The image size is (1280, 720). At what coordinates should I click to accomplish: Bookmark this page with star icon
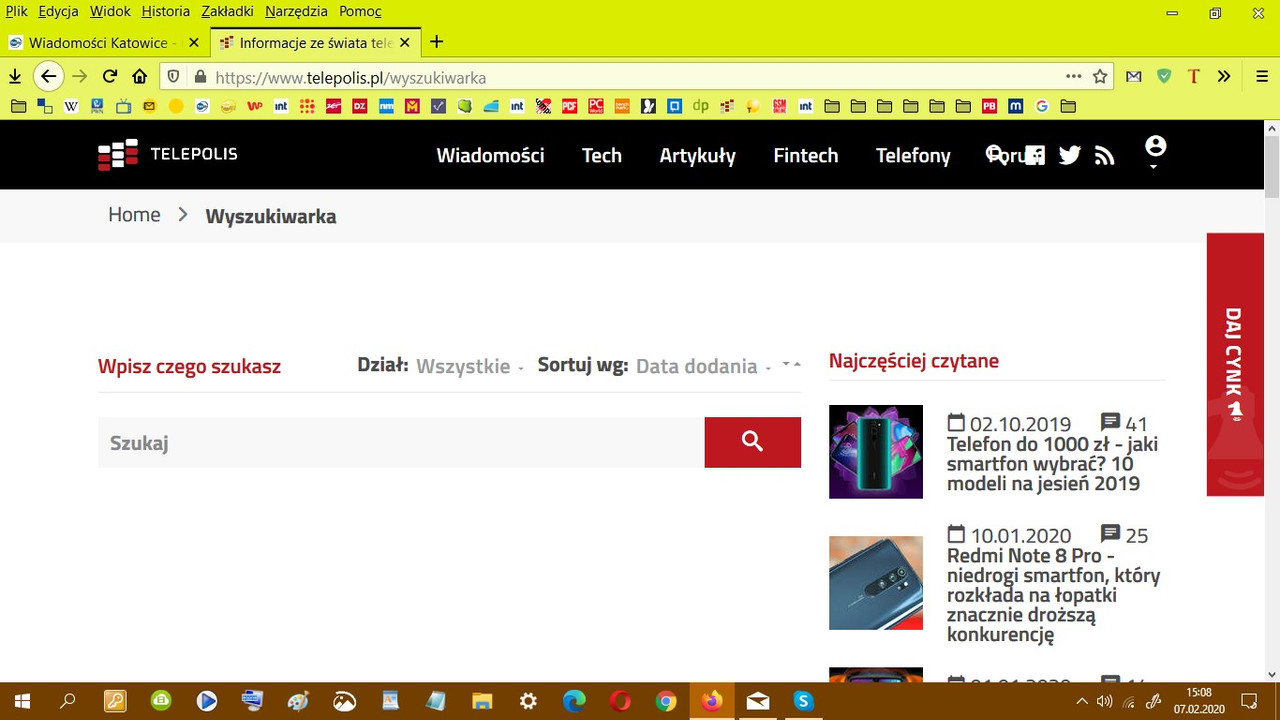[1100, 76]
